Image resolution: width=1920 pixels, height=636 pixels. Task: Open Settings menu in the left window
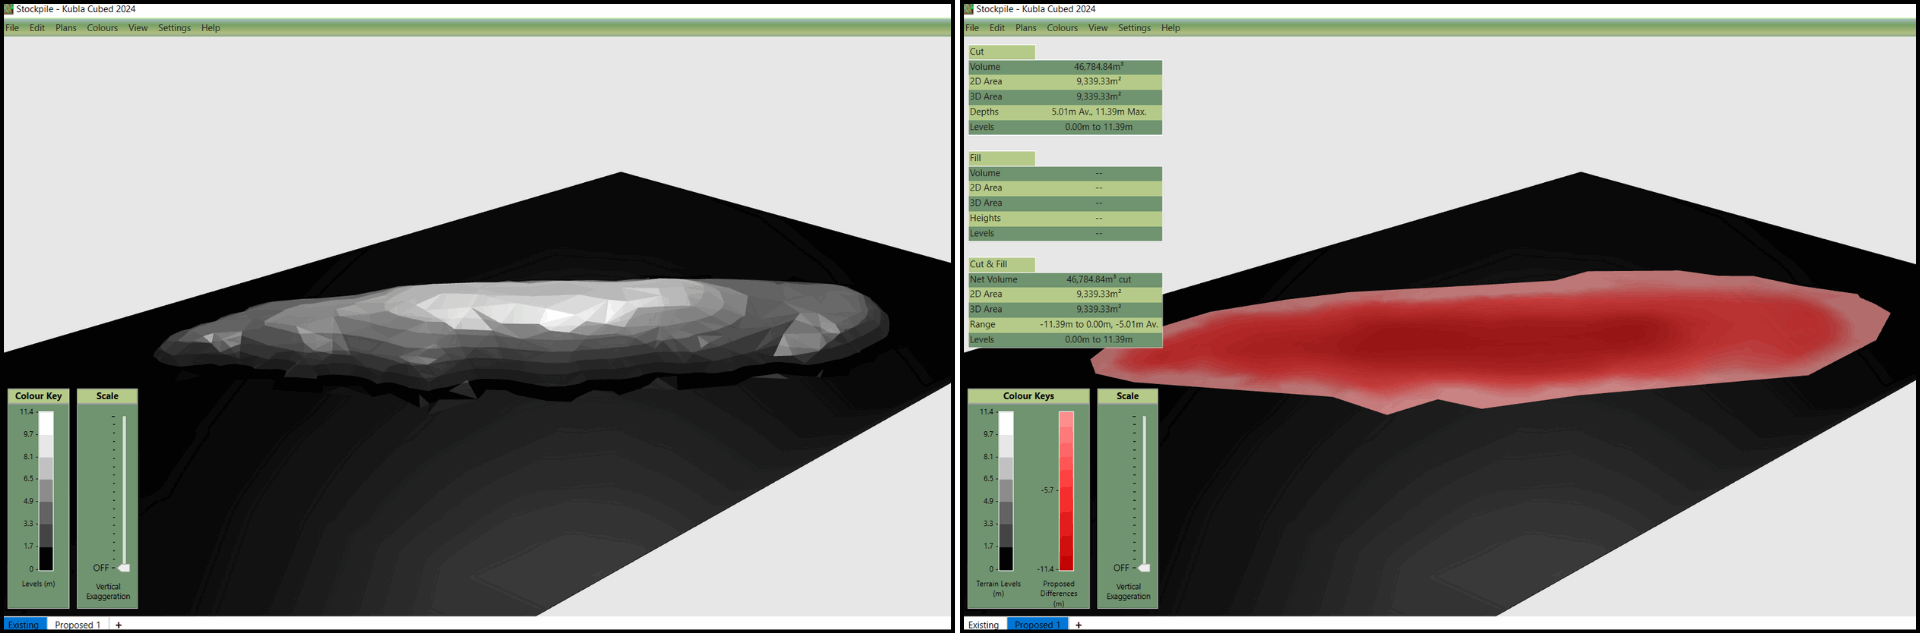174,28
